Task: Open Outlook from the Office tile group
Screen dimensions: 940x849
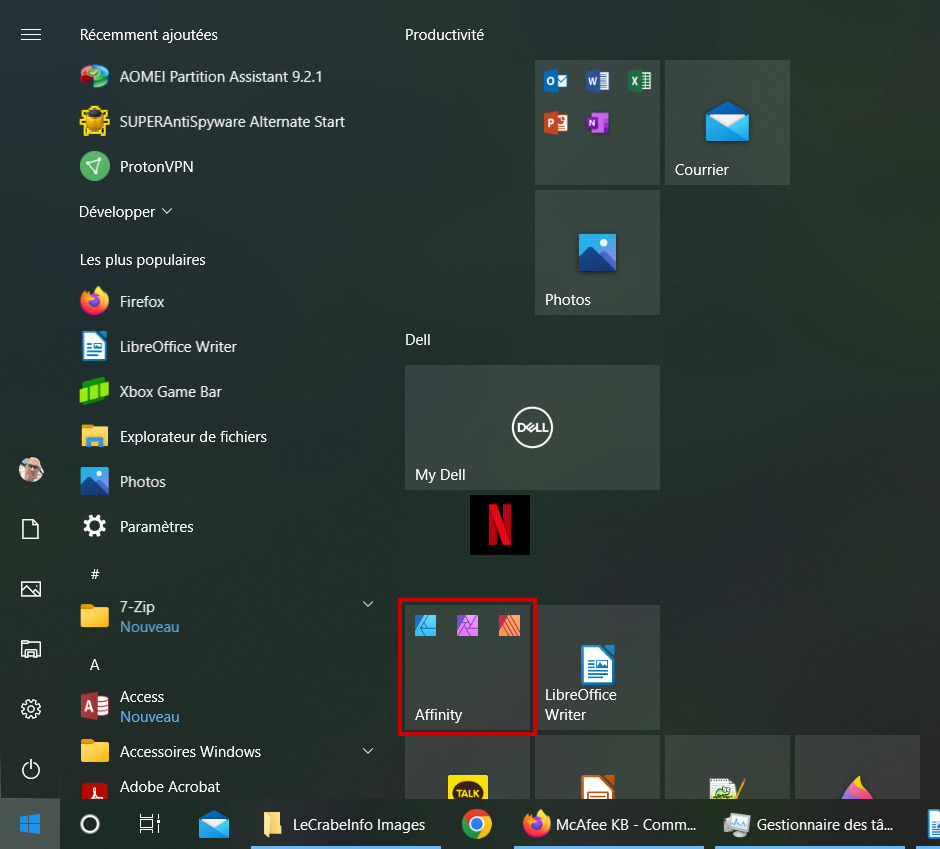Action: (x=556, y=80)
